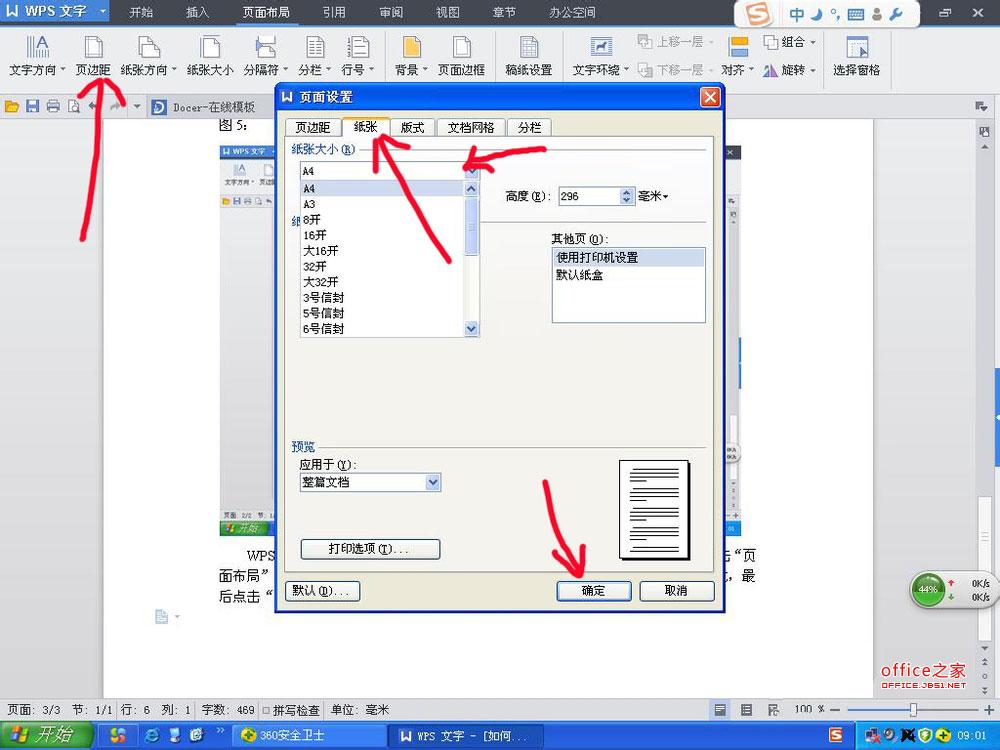1000x750 pixels.
Task: Switch to the 引用 ribbon tab
Action: coord(334,12)
